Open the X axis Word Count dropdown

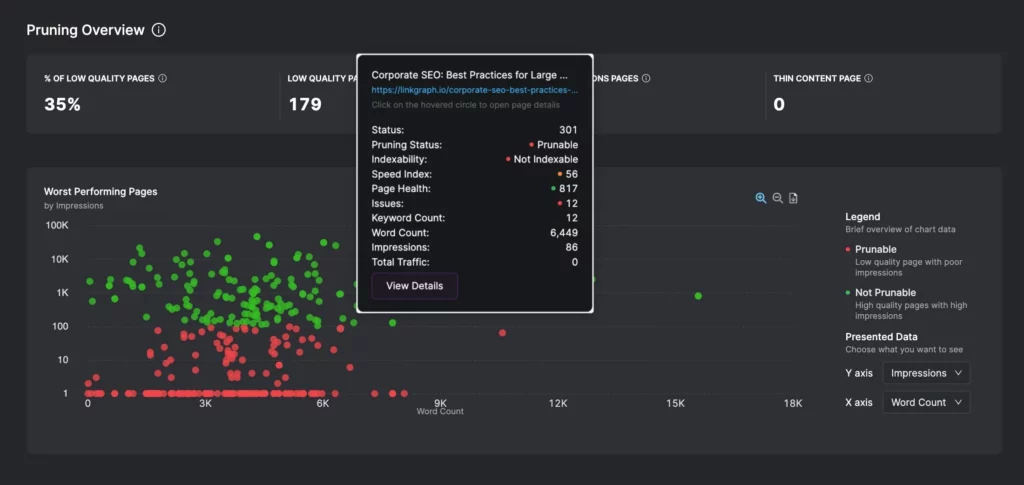click(926, 402)
